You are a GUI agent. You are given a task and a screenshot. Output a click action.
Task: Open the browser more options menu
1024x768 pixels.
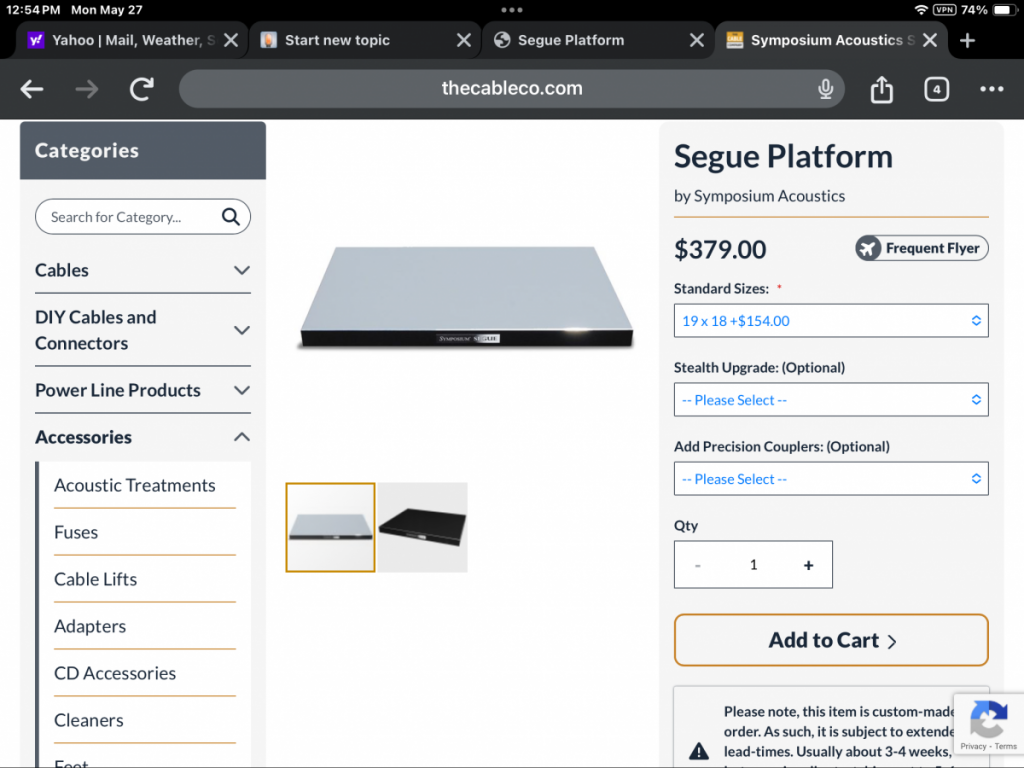click(991, 89)
